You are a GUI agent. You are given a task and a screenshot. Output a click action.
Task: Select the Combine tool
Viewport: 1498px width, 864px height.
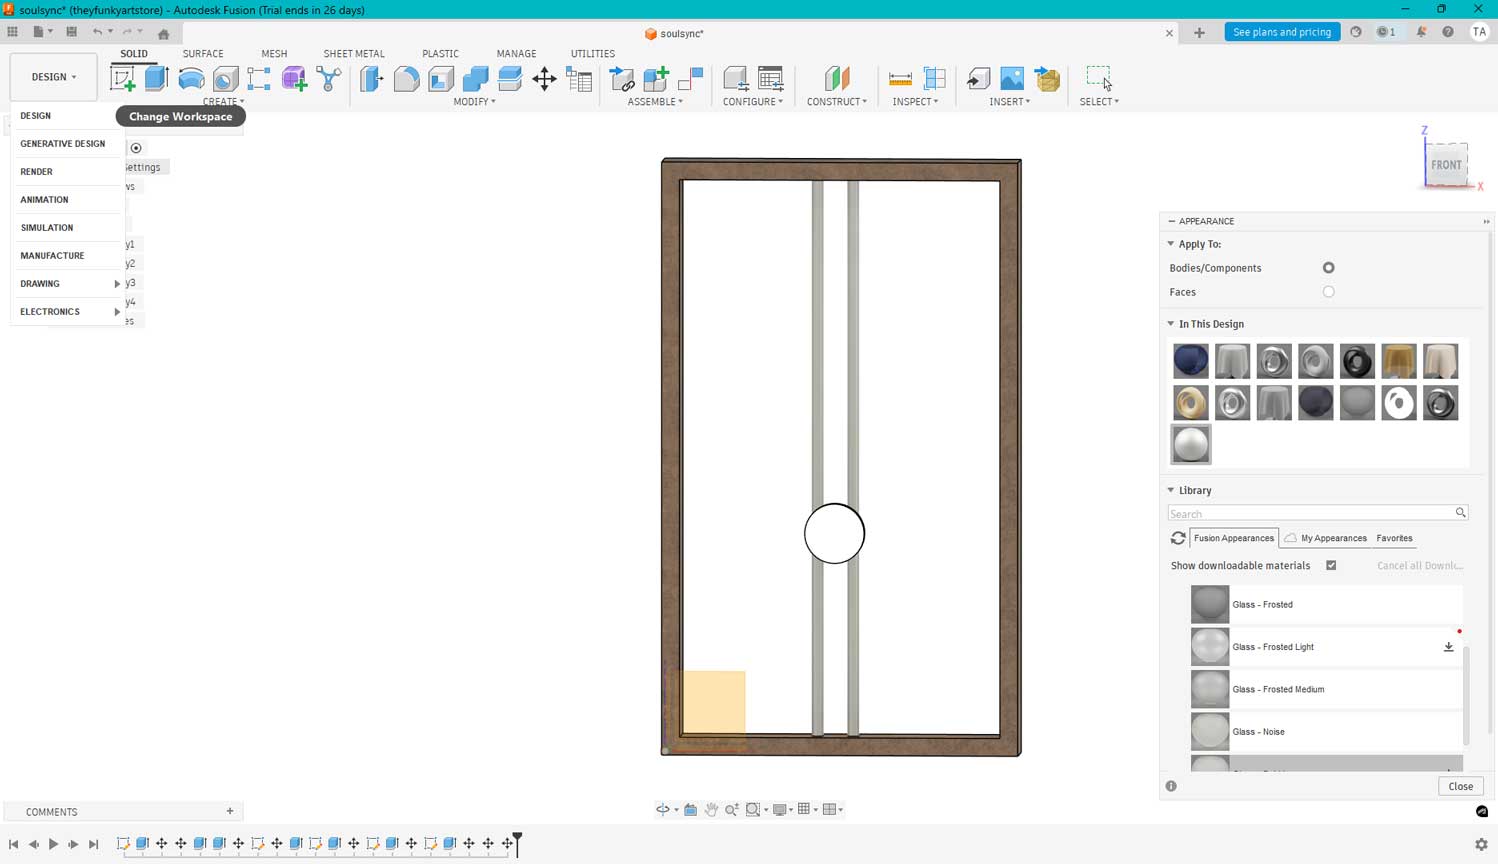point(476,79)
